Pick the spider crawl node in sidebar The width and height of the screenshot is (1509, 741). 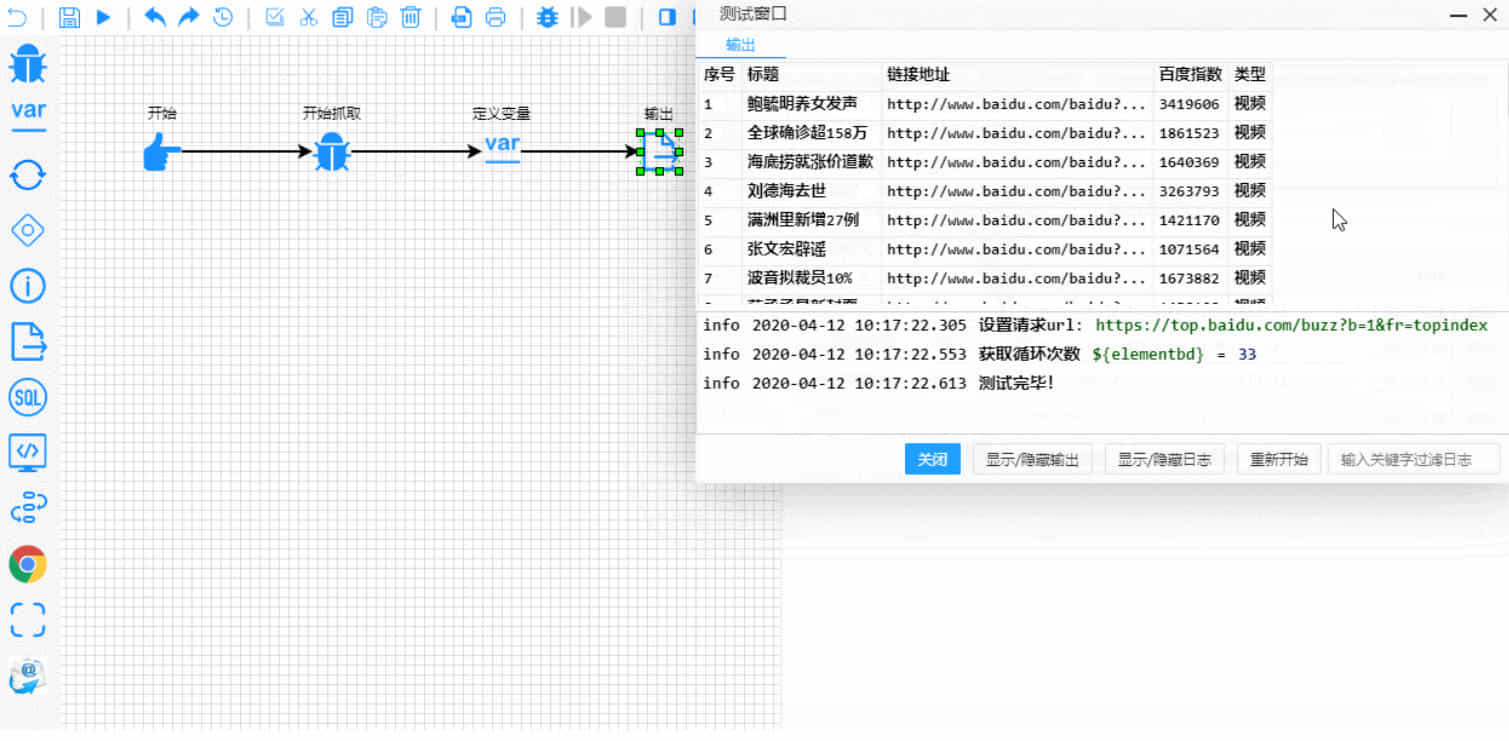pos(28,63)
